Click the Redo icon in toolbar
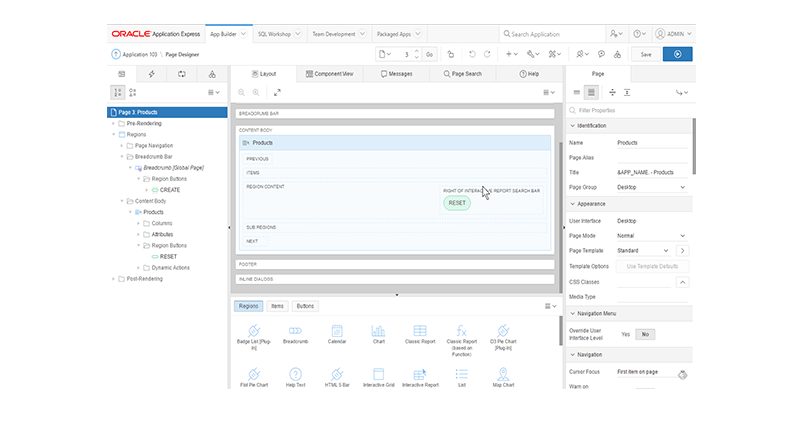This screenshot has height=443, width=800. [x=487, y=54]
